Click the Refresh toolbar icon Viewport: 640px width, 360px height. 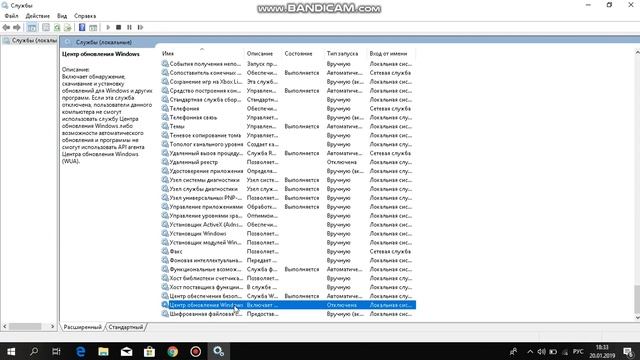click(x=57, y=27)
